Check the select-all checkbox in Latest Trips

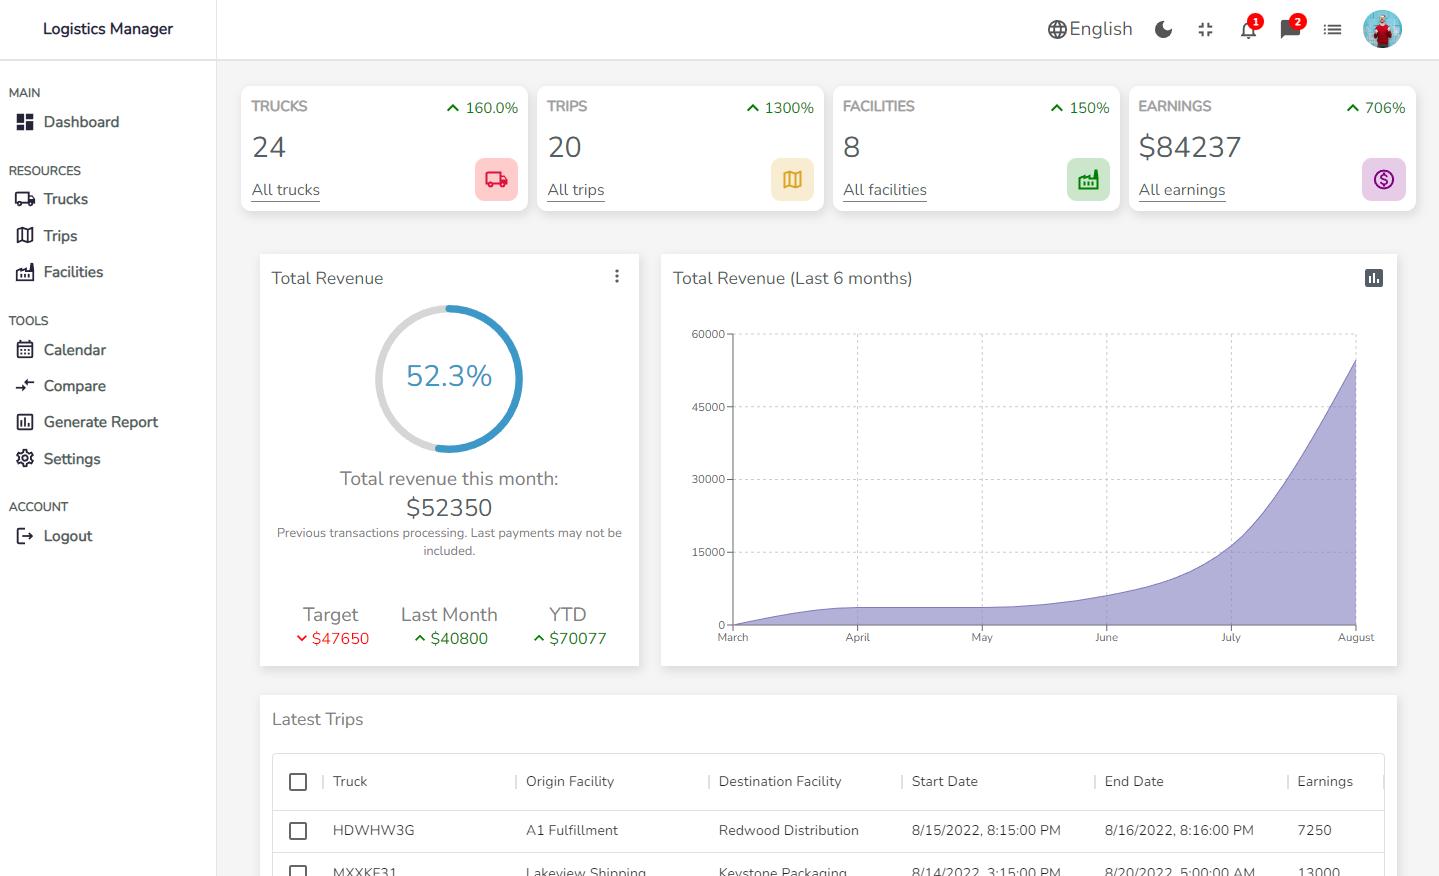tap(297, 782)
